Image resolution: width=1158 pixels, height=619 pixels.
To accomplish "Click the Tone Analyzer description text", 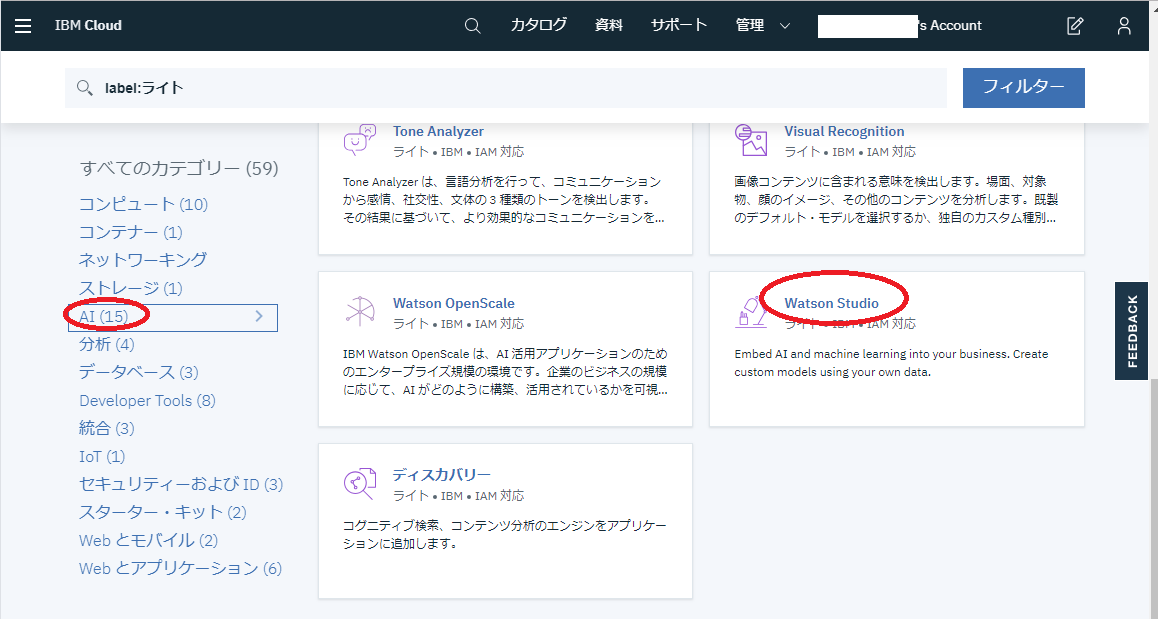I will [x=504, y=199].
